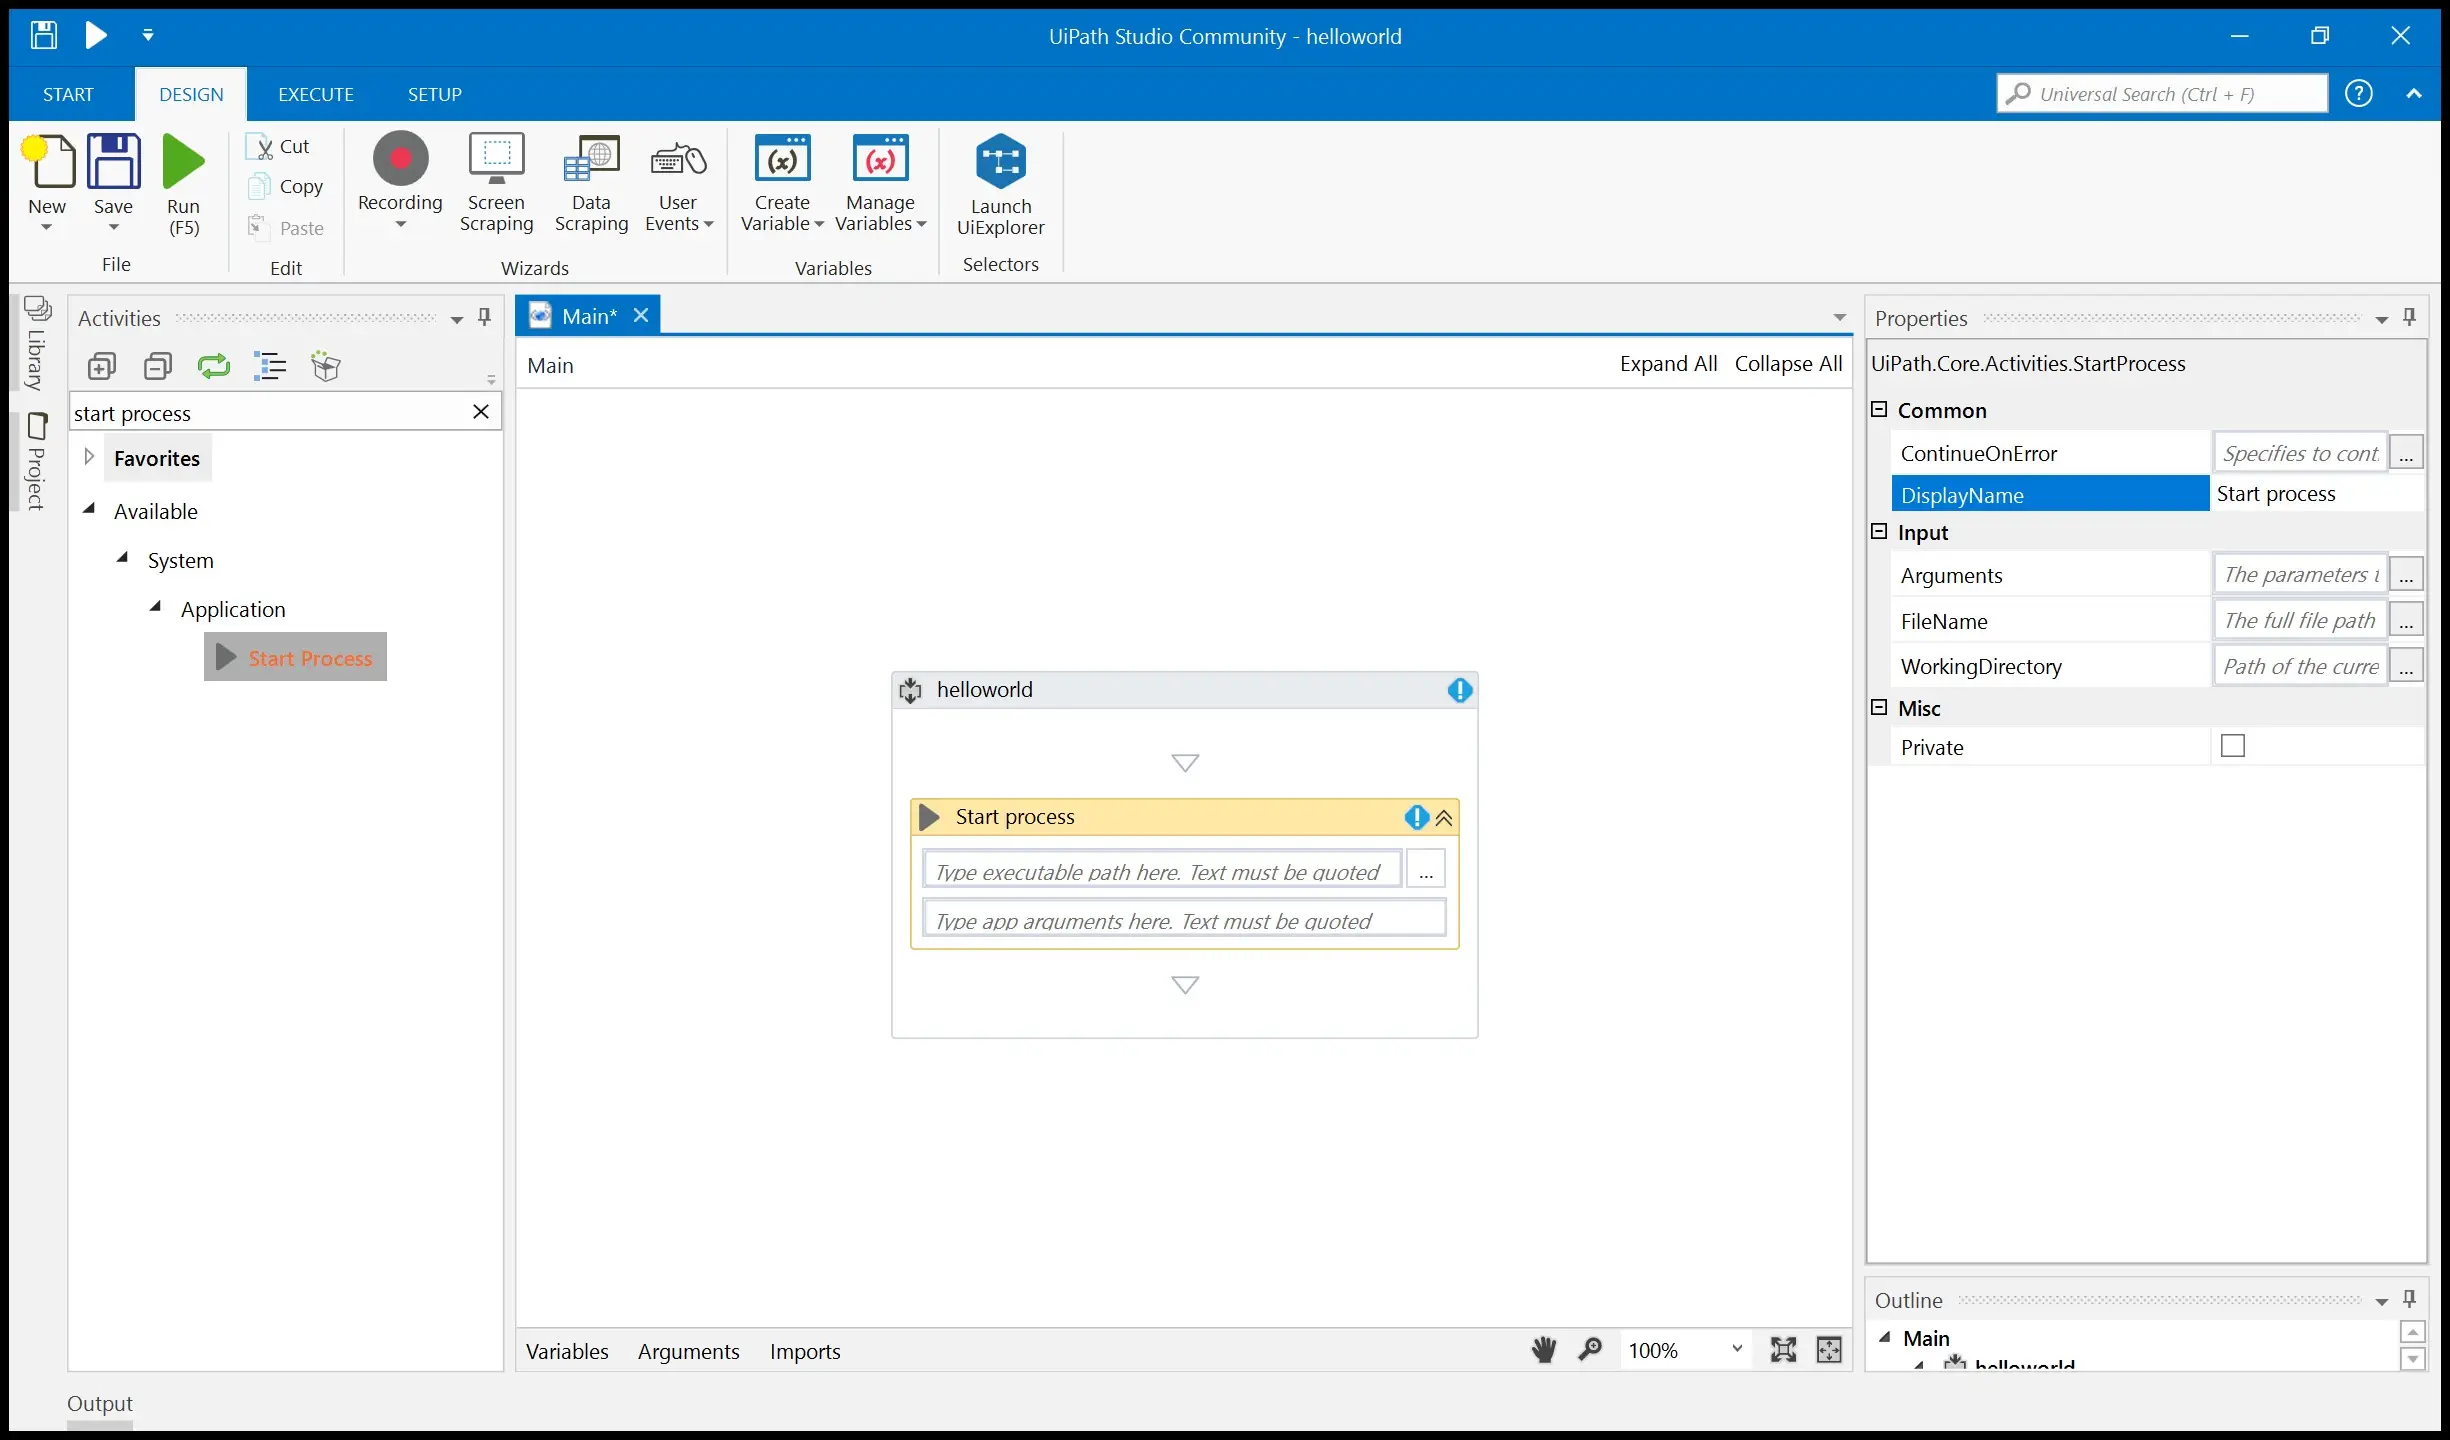This screenshot has height=1440, width=2450.
Task: Open the Library side panel
Action: click(x=37, y=343)
